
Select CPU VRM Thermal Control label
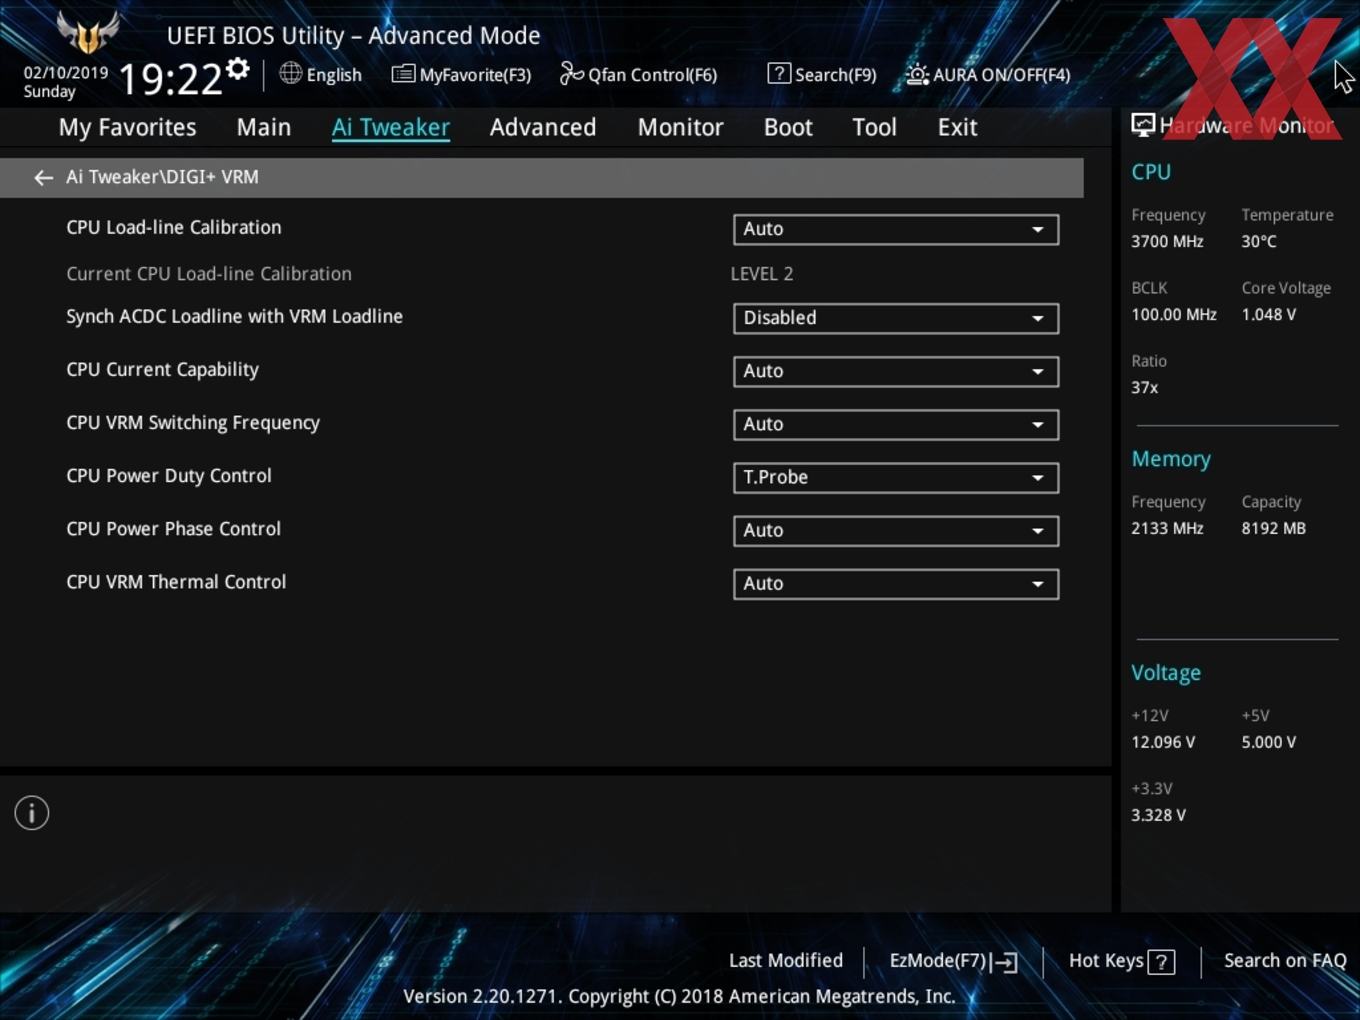[176, 581]
